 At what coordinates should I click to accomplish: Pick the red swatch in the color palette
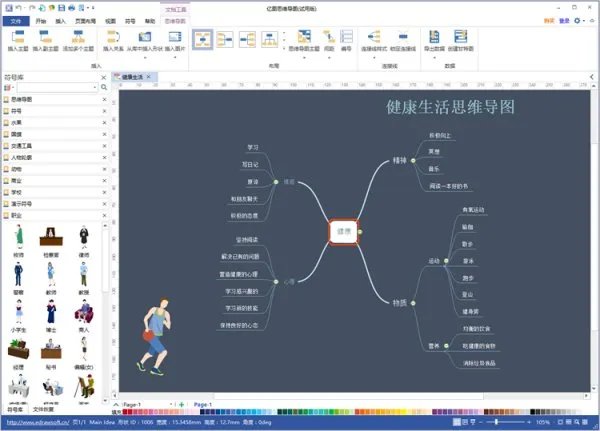click(x=125, y=412)
